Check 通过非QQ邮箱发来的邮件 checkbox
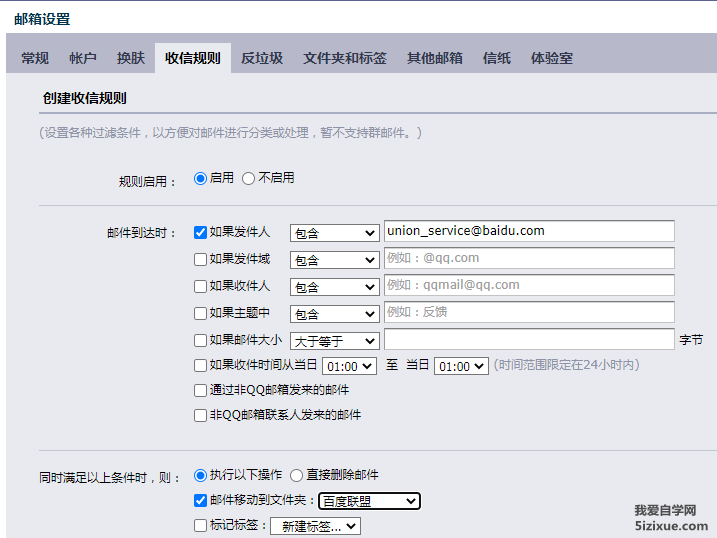Image resolution: width=717 pixels, height=538 pixels. pyautogui.click(x=200, y=390)
